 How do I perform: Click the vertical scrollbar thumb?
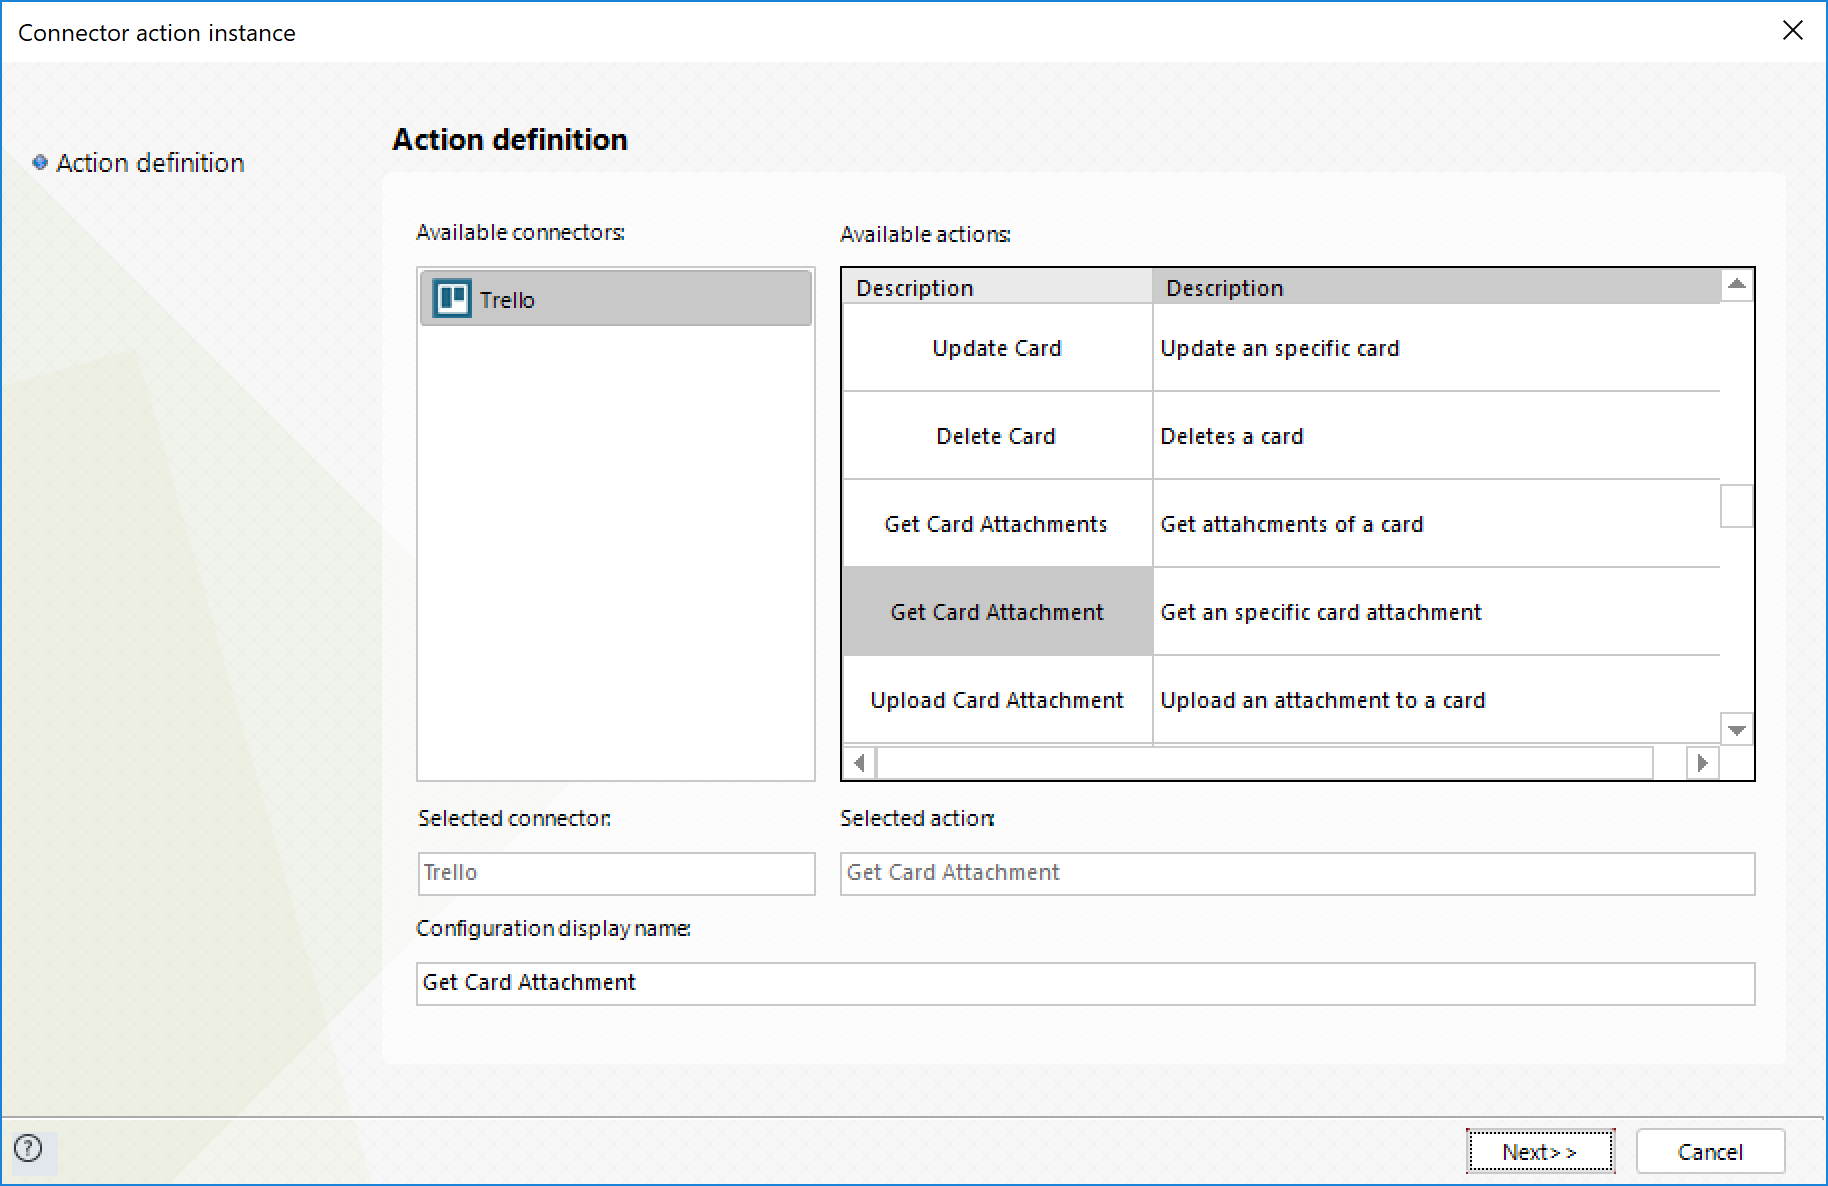1737,506
